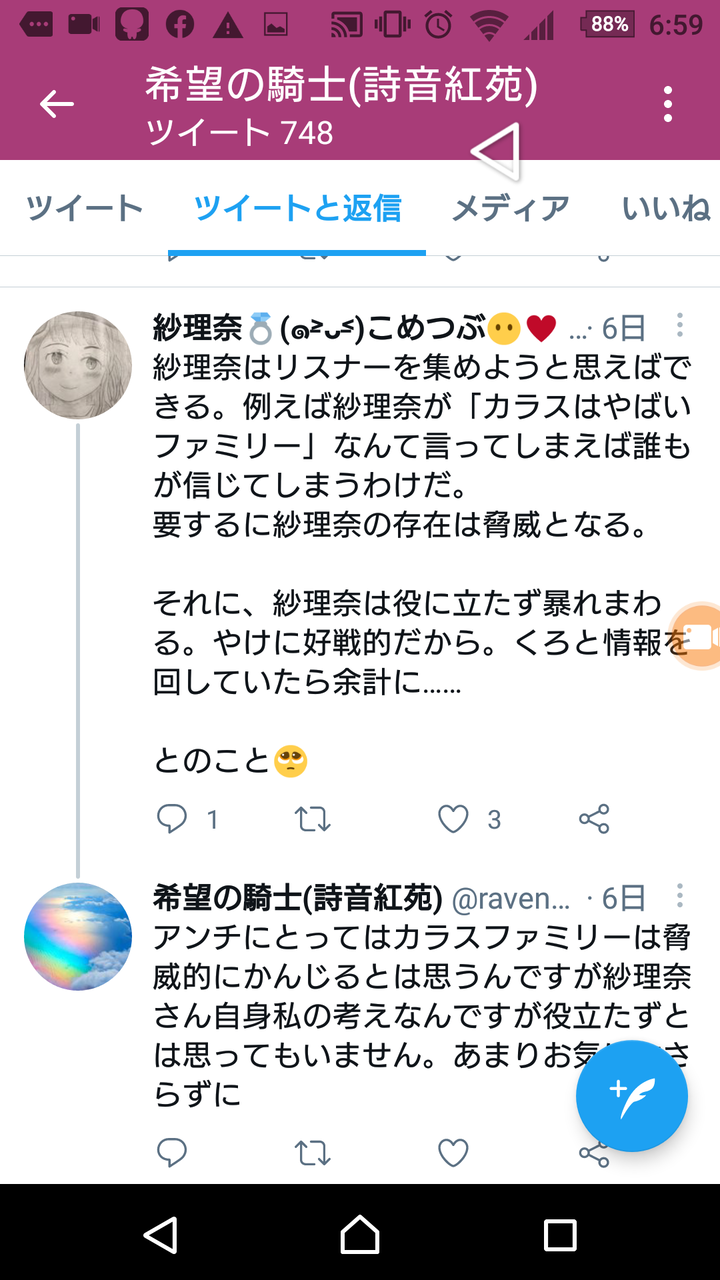Reply to 紗理奈's tweet
Viewport: 720px width, 1280px height.
[173, 820]
